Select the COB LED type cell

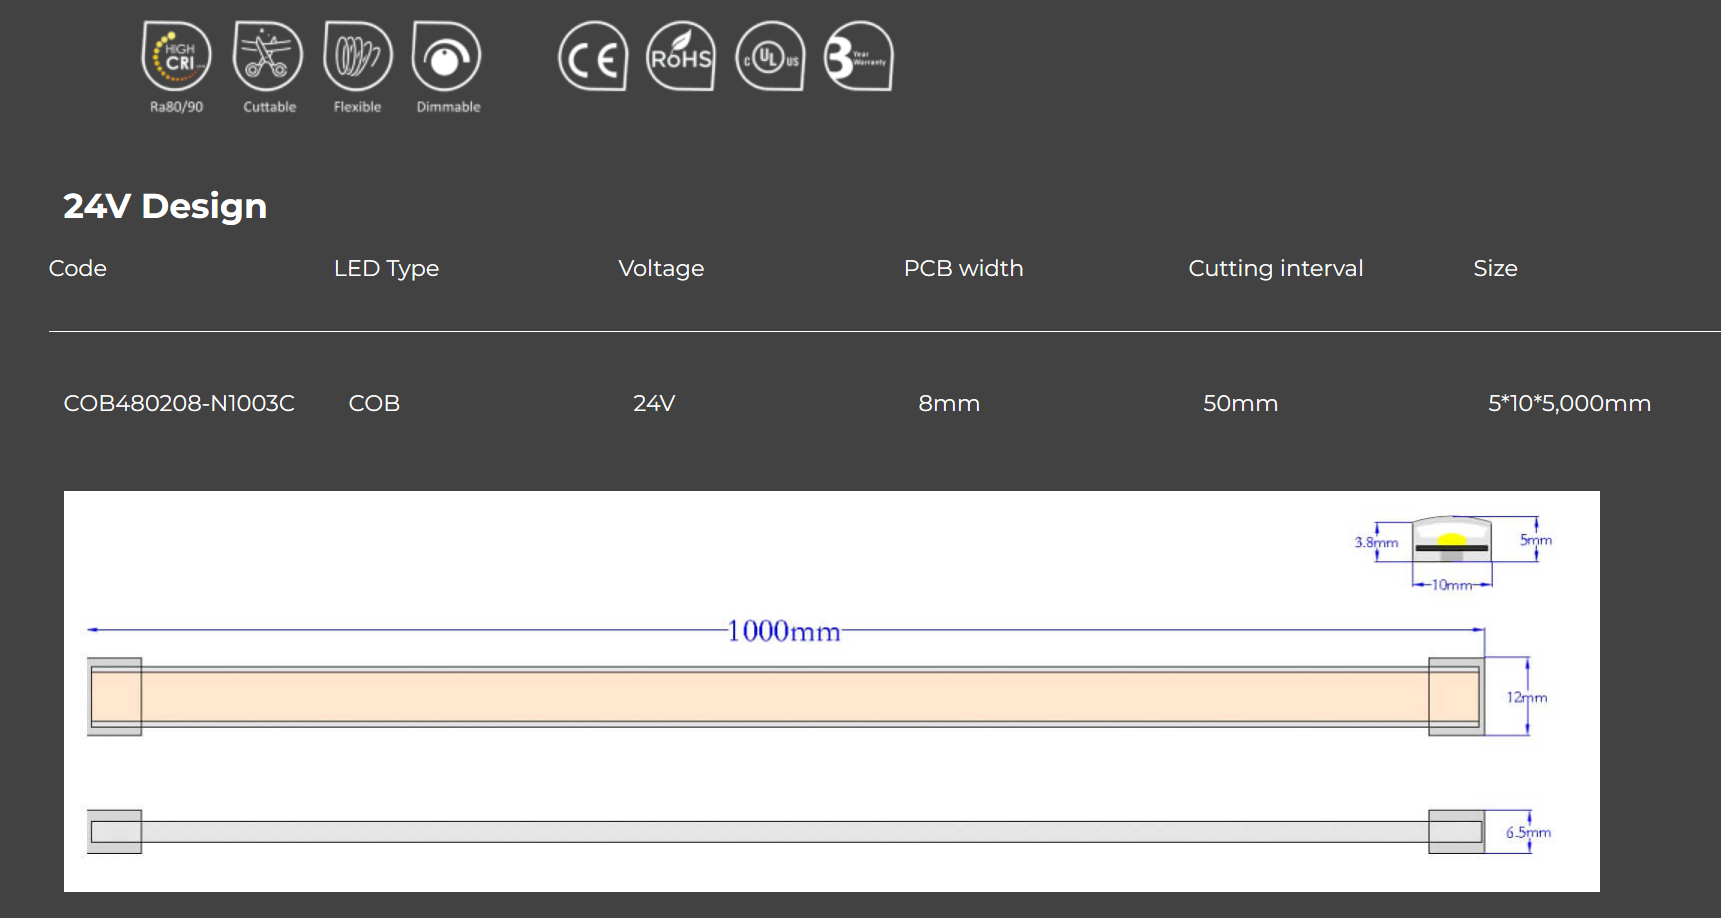374,403
